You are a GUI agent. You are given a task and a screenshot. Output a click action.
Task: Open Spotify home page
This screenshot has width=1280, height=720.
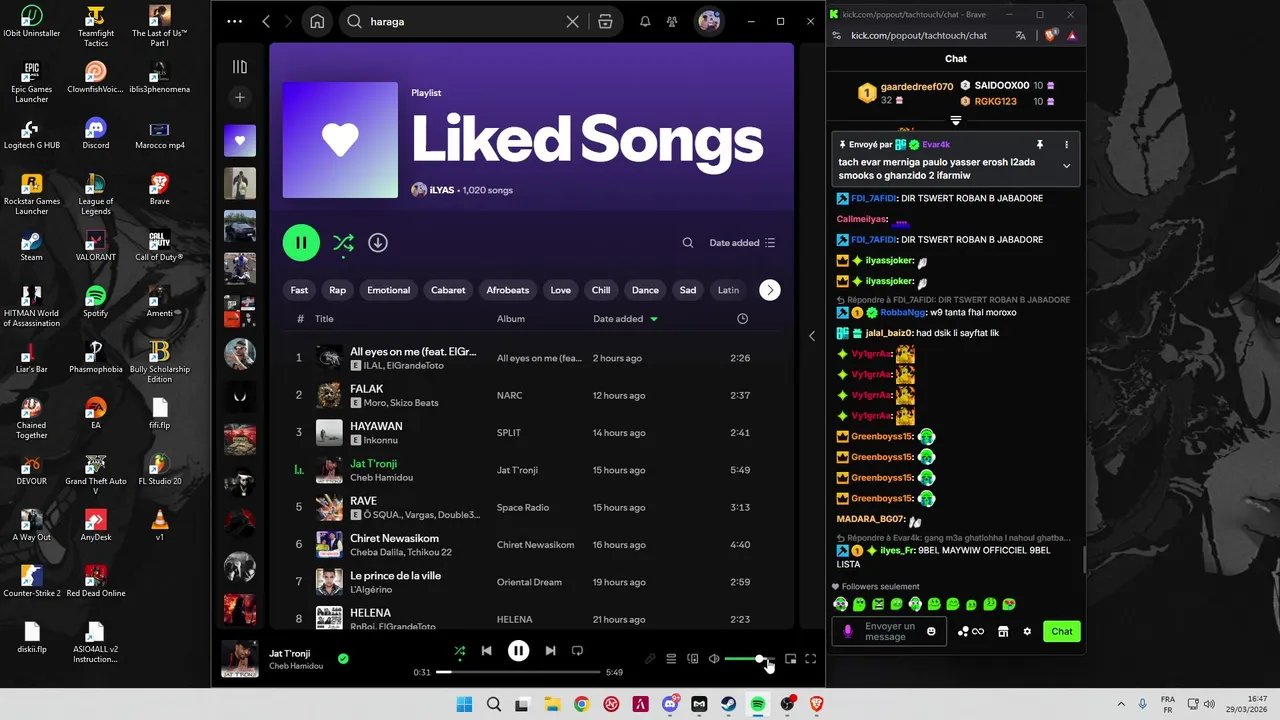(x=317, y=21)
